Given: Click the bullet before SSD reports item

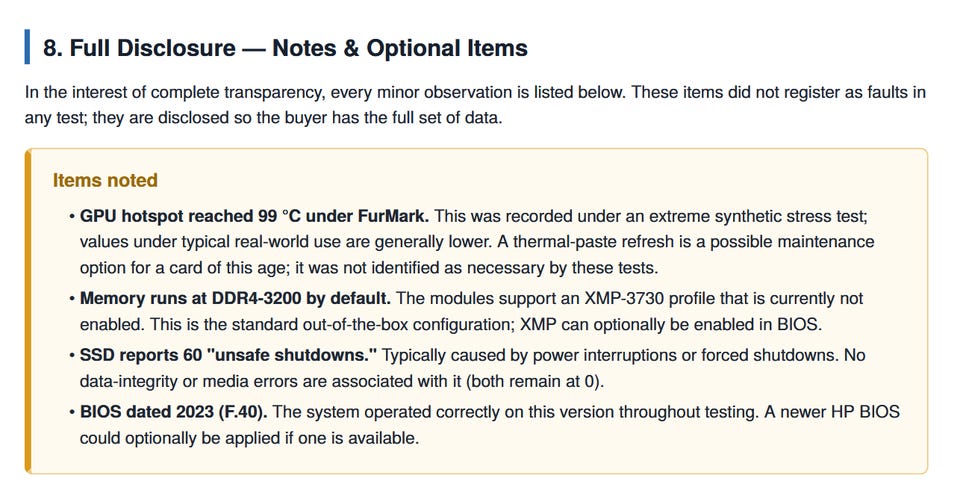Looking at the screenshot, I should [x=72, y=356].
